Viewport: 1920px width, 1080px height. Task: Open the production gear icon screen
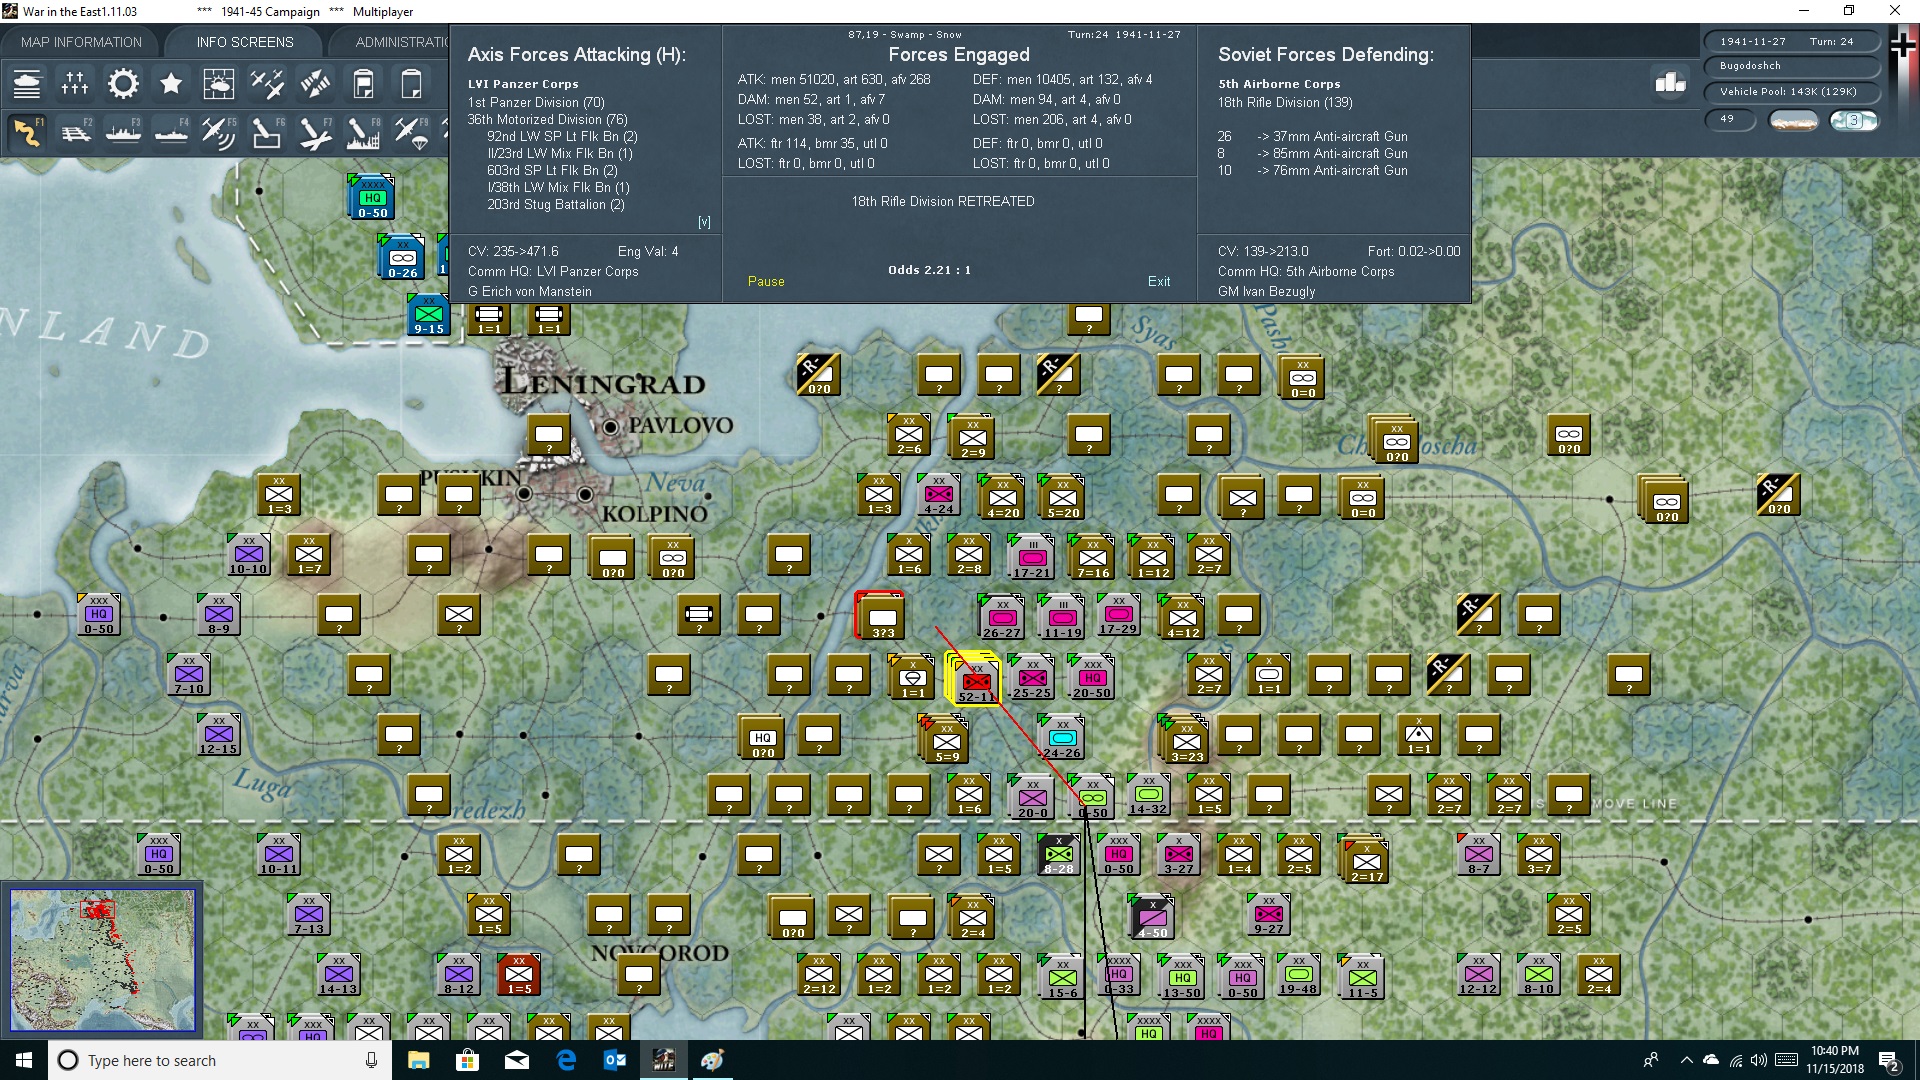123,84
